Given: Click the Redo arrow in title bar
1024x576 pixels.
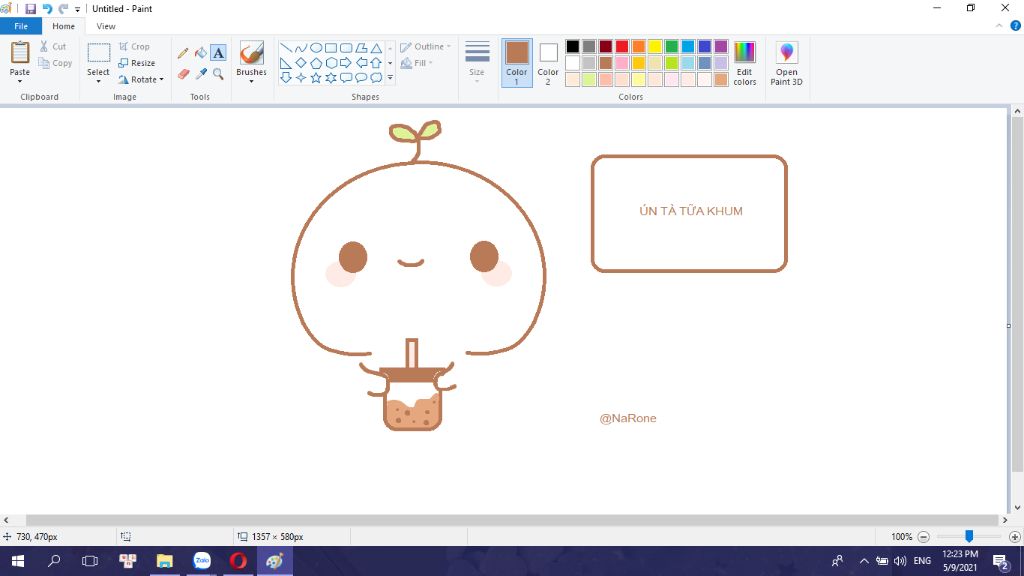Looking at the screenshot, I should [x=63, y=8].
